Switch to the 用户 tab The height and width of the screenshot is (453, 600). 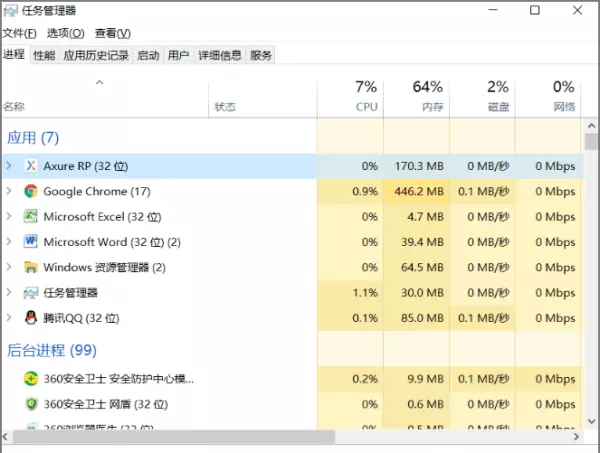coord(178,55)
